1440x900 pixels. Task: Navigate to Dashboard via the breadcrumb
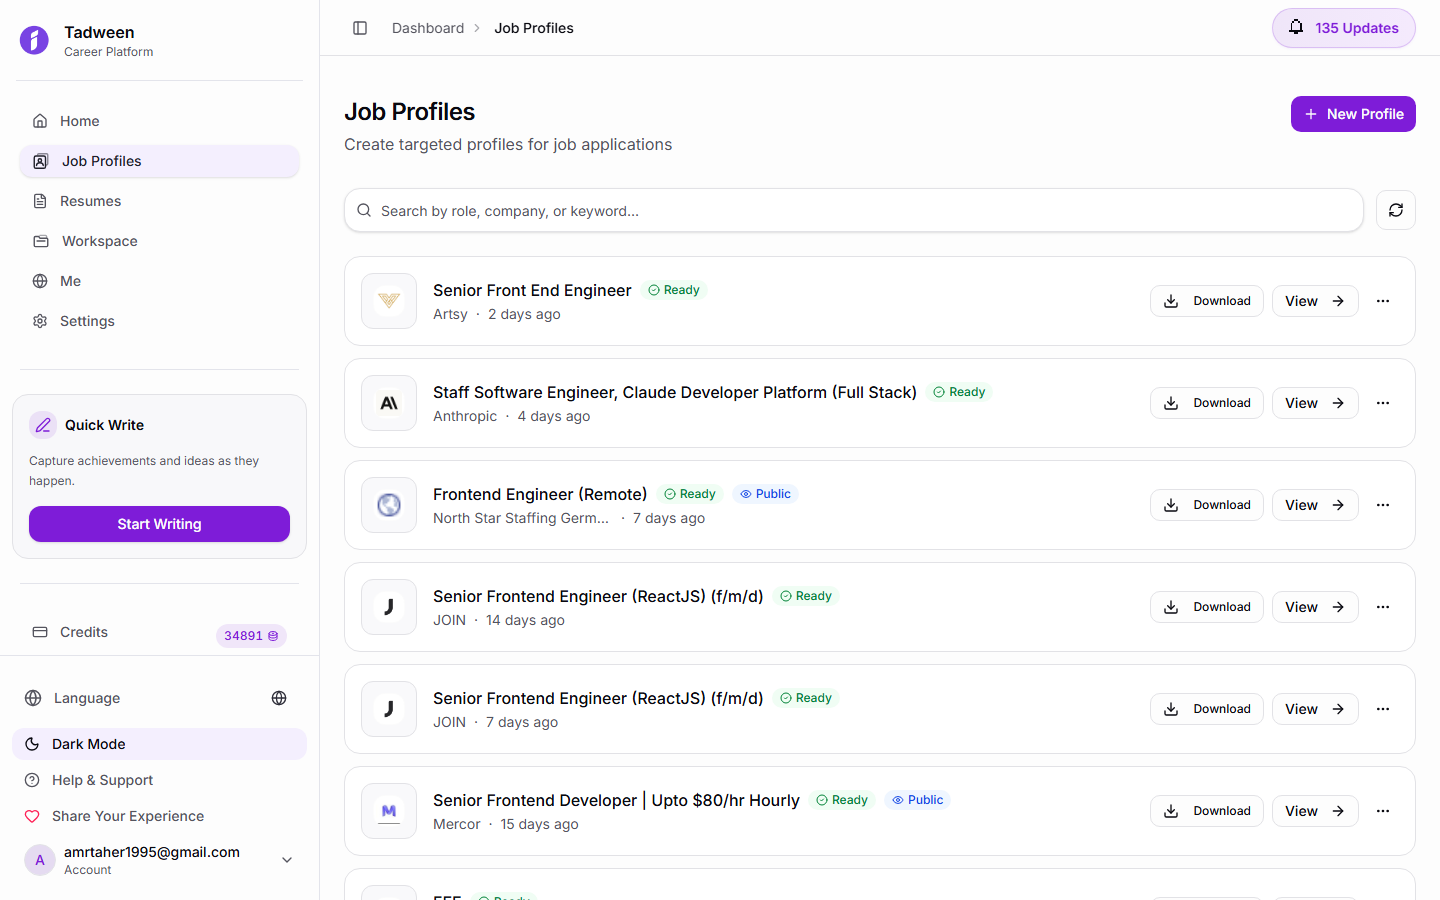click(428, 28)
